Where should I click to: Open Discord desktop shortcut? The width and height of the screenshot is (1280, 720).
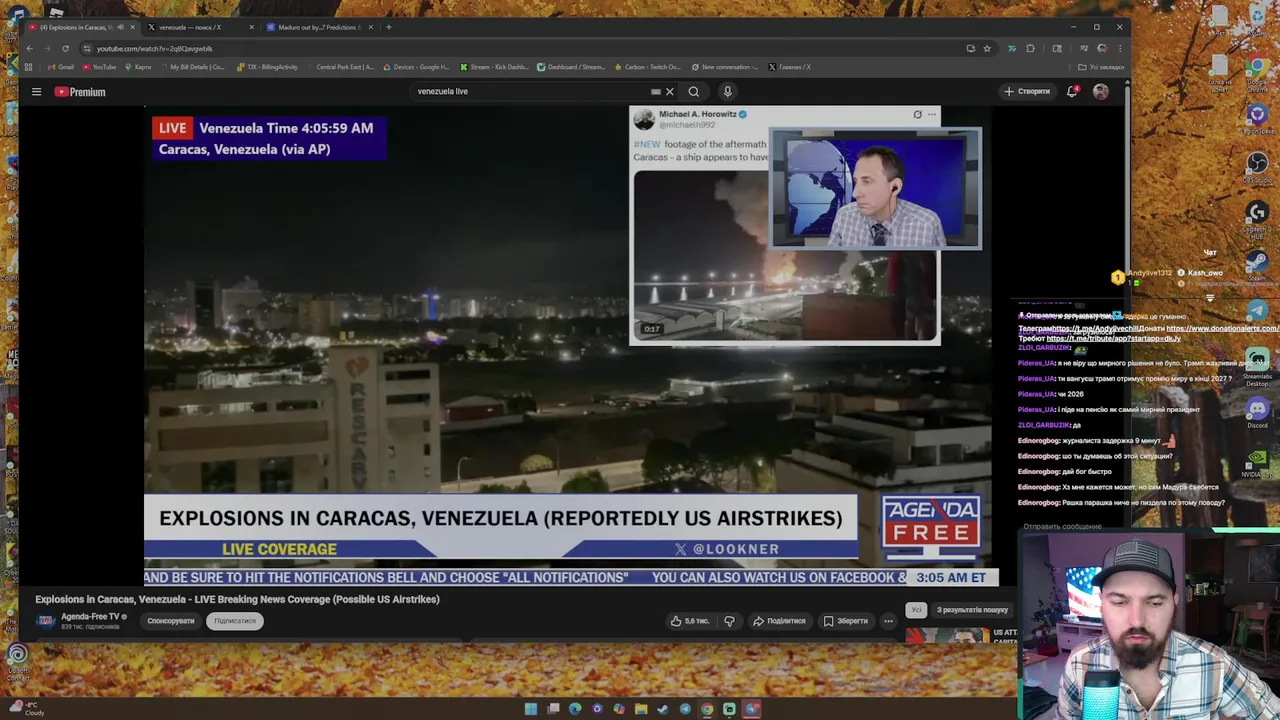[1258, 413]
